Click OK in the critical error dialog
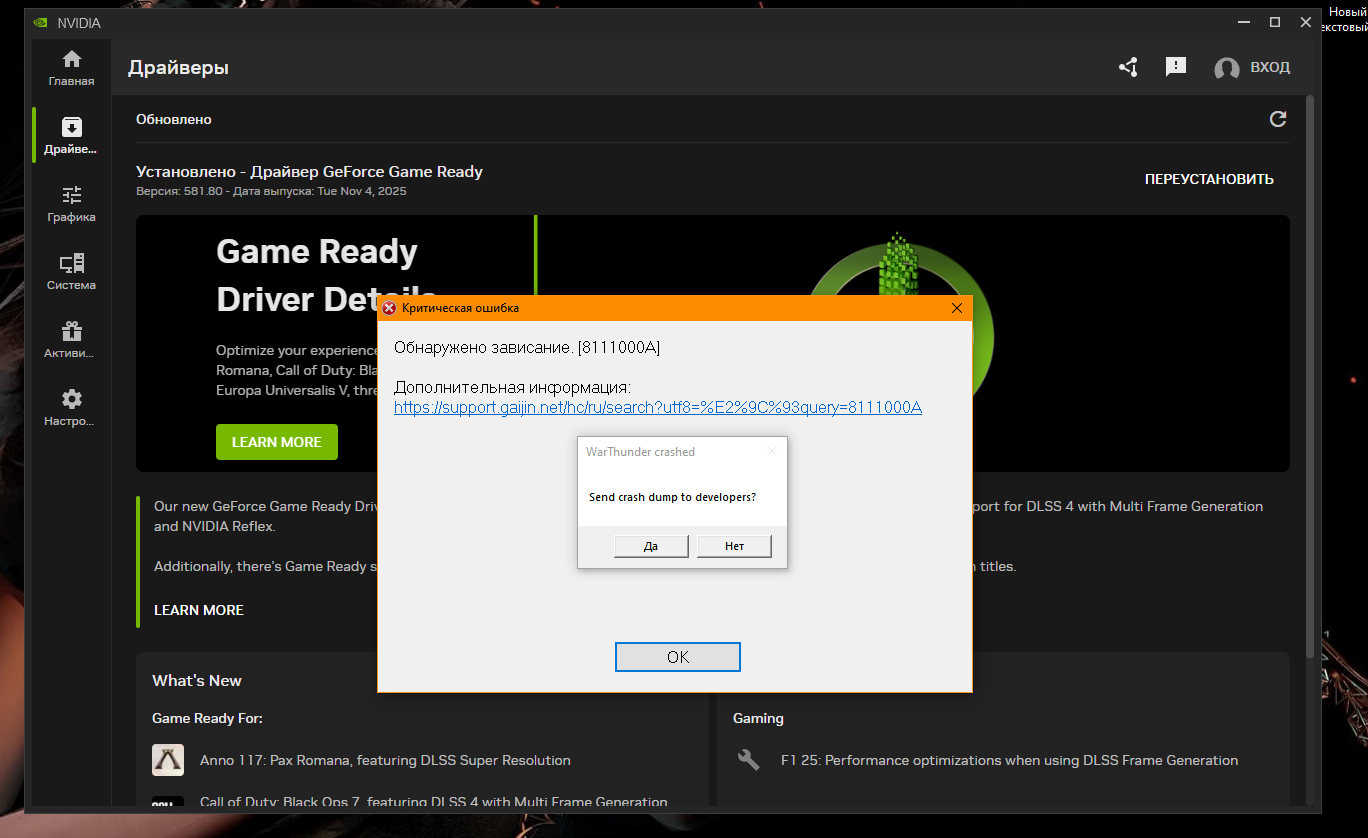Screen dimensions: 1368x838 (677, 657)
